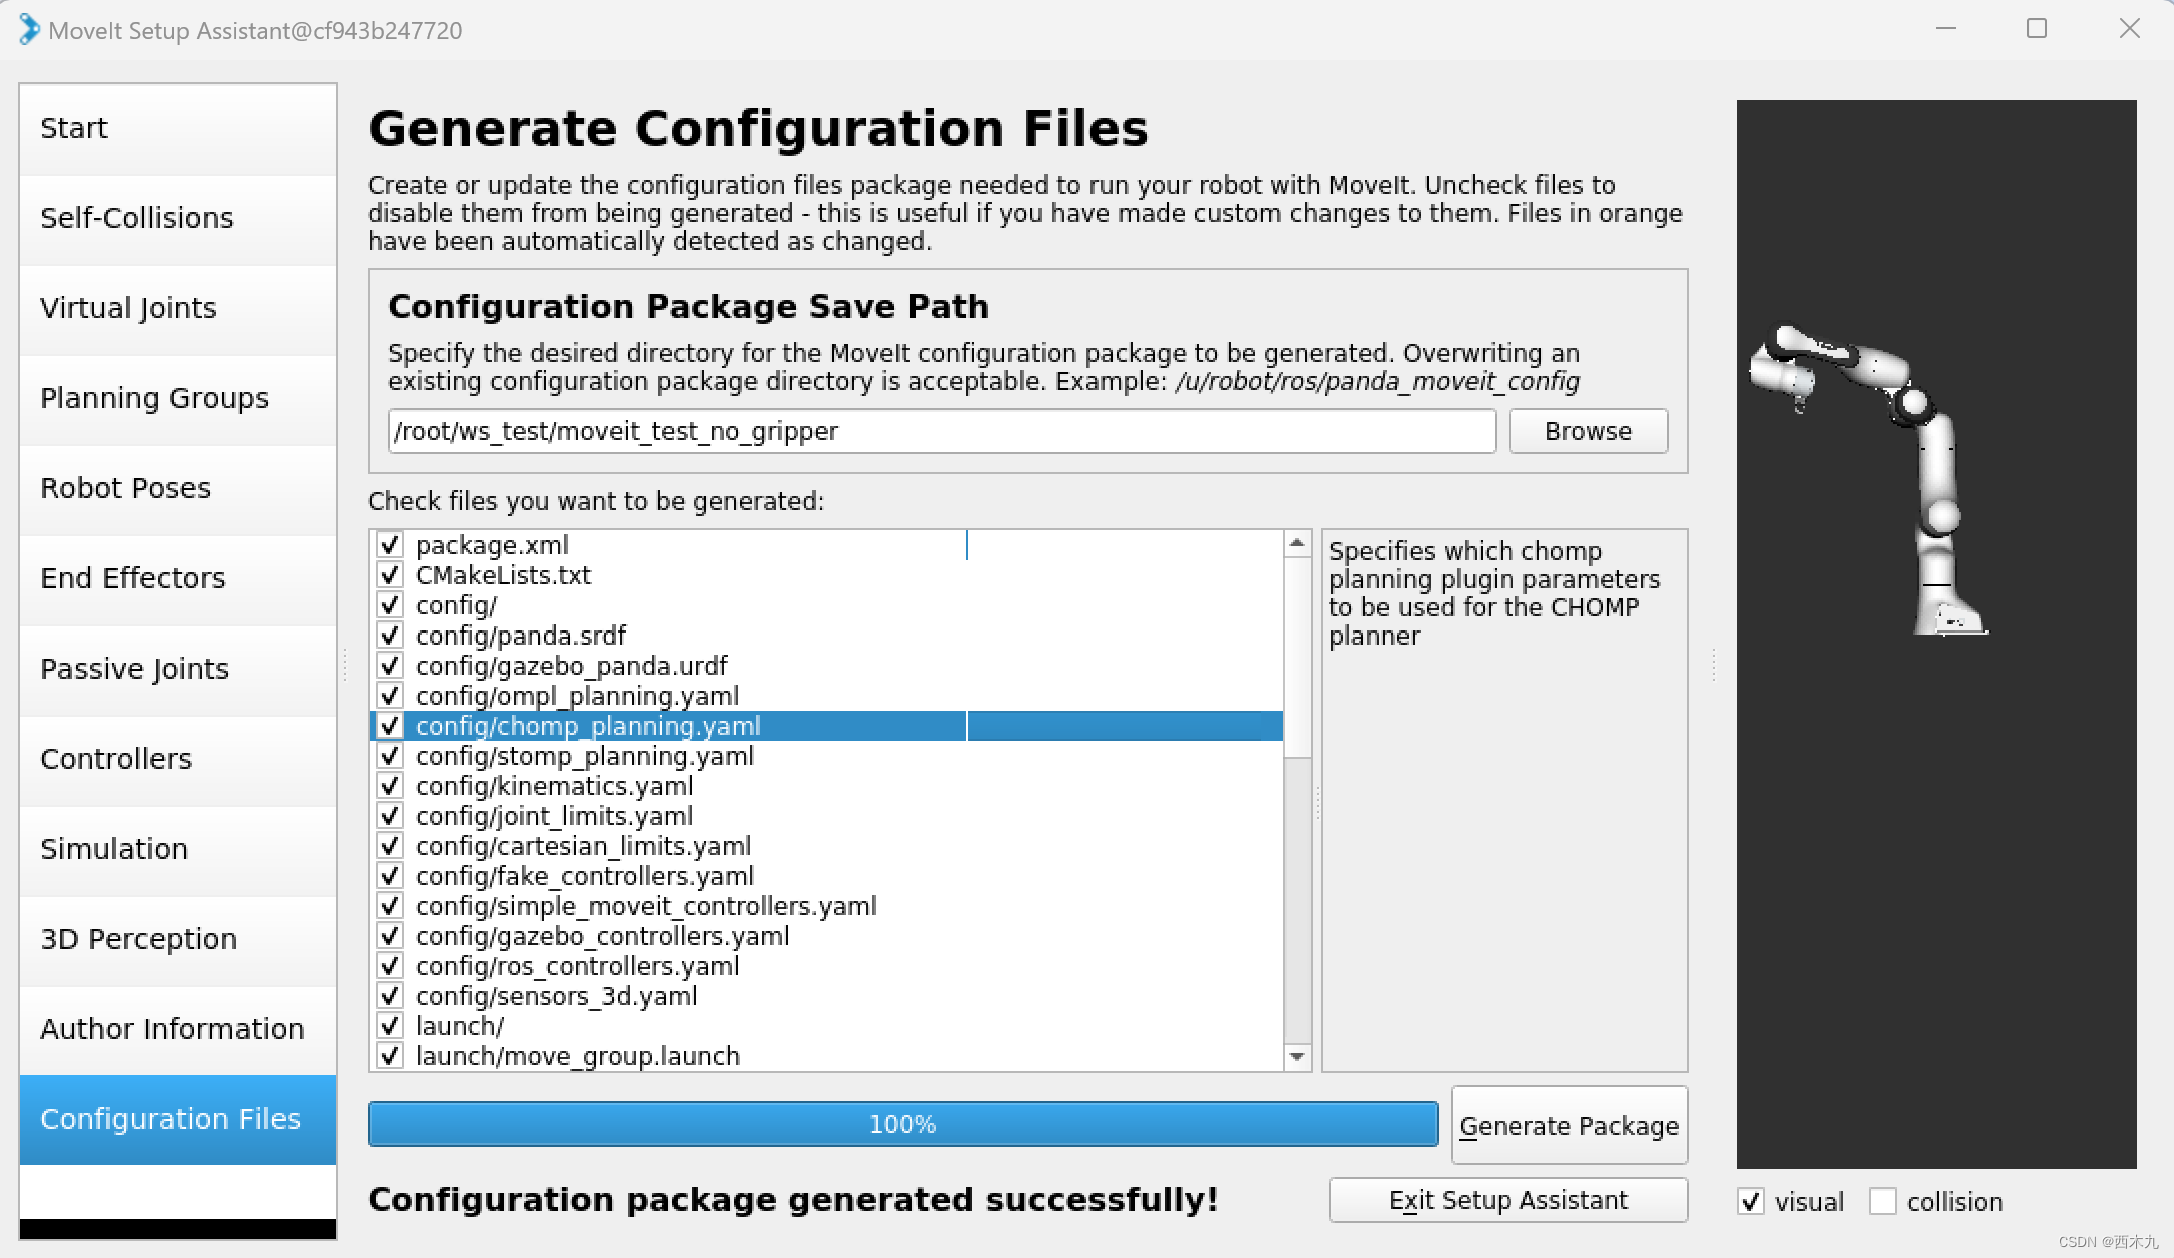This screenshot has width=2174, height=1258.
Task: Click the Generate Package button
Action: [x=1568, y=1123]
